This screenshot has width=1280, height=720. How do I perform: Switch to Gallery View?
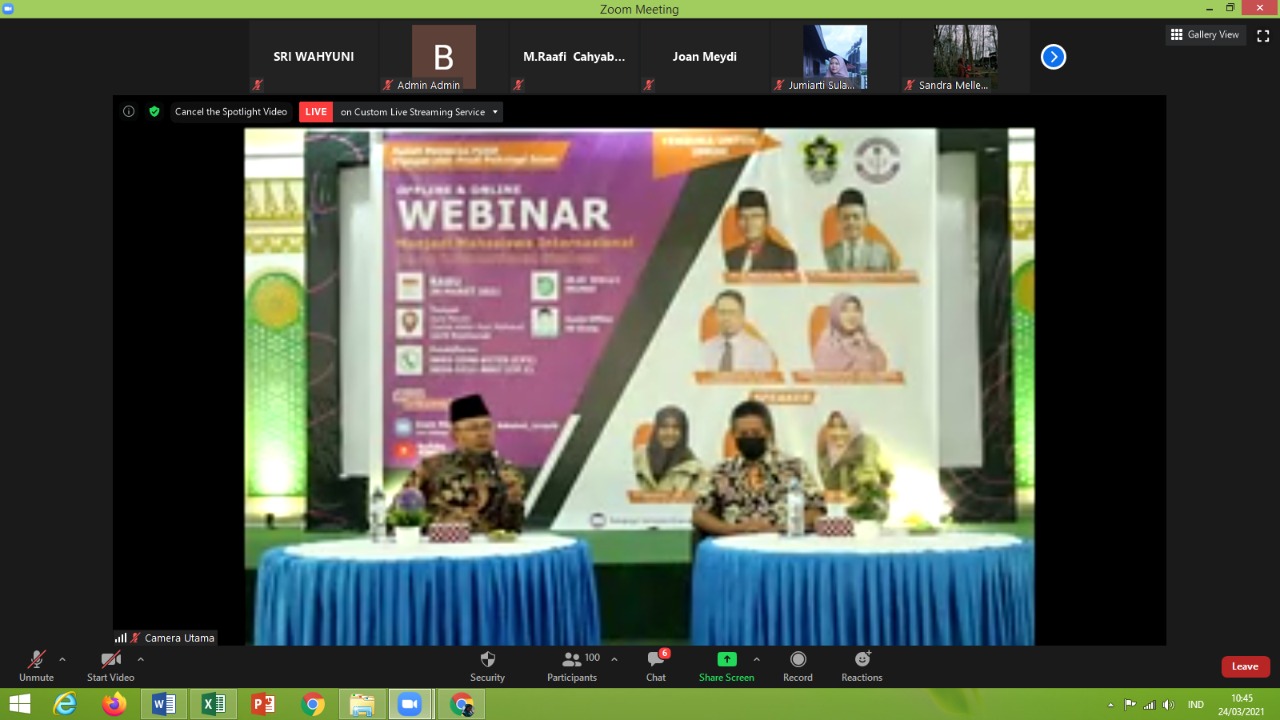pyautogui.click(x=1205, y=35)
